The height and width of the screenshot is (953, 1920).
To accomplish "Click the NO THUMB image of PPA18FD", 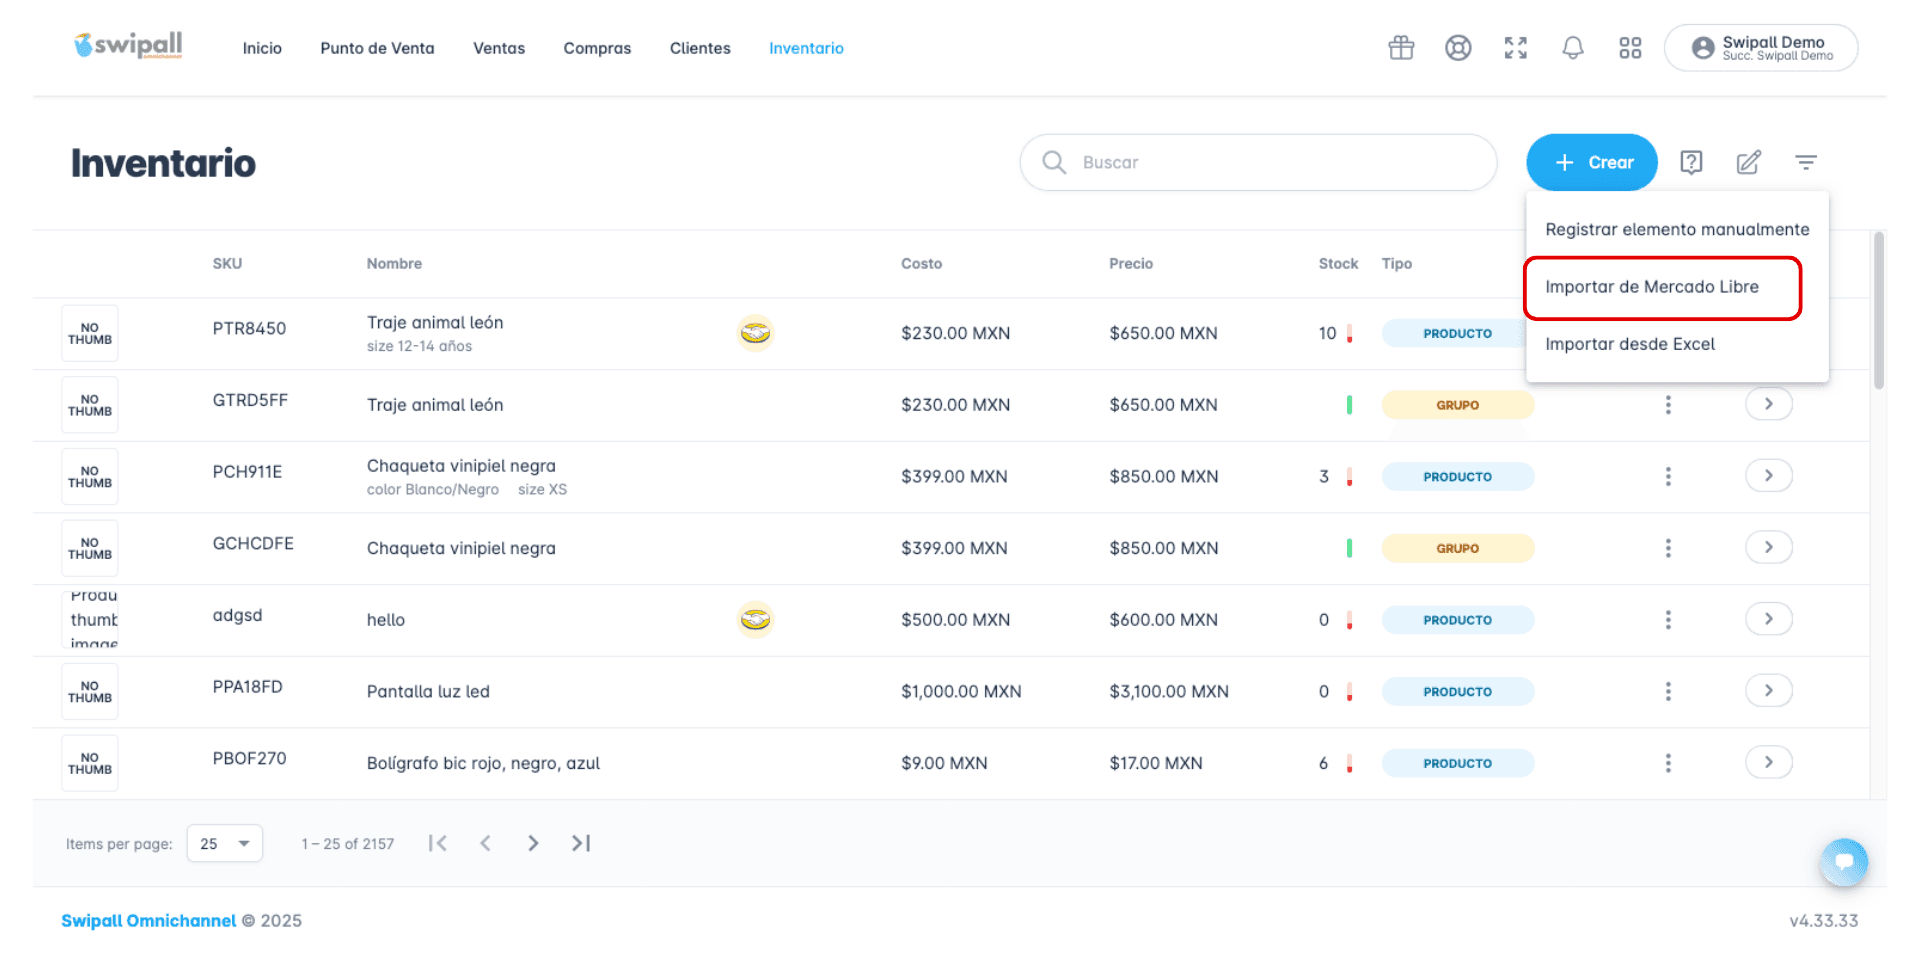I will click(x=90, y=692).
